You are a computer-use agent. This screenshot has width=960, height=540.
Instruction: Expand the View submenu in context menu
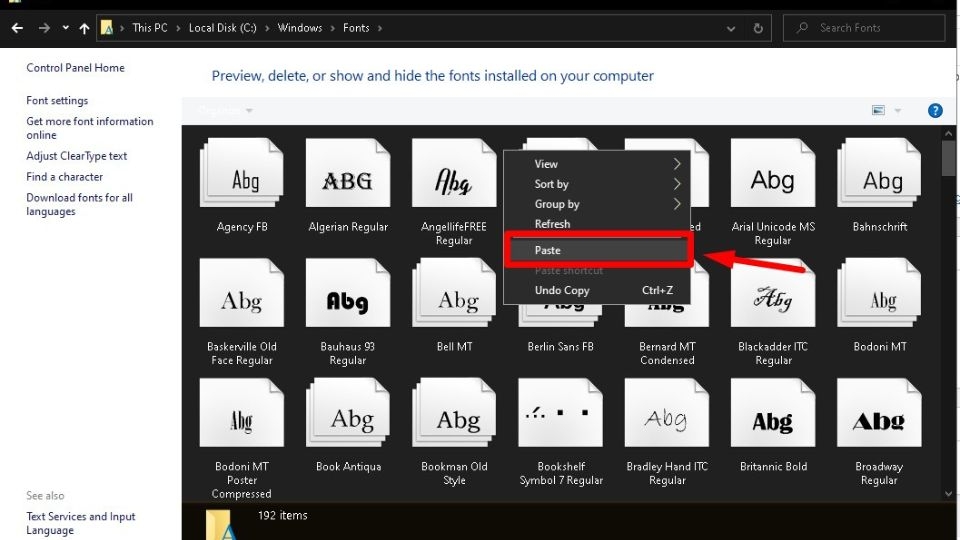[x=597, y=164]
